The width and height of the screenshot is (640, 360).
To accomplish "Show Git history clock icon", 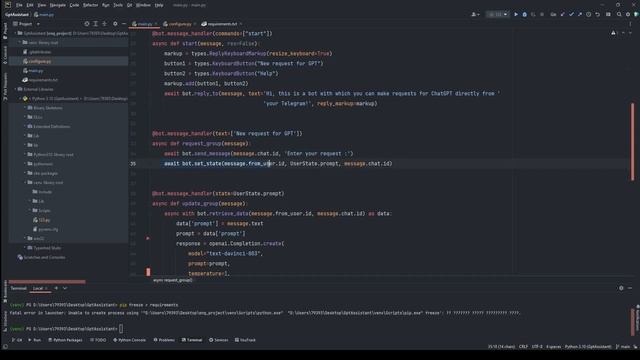I will coord(589,14).
